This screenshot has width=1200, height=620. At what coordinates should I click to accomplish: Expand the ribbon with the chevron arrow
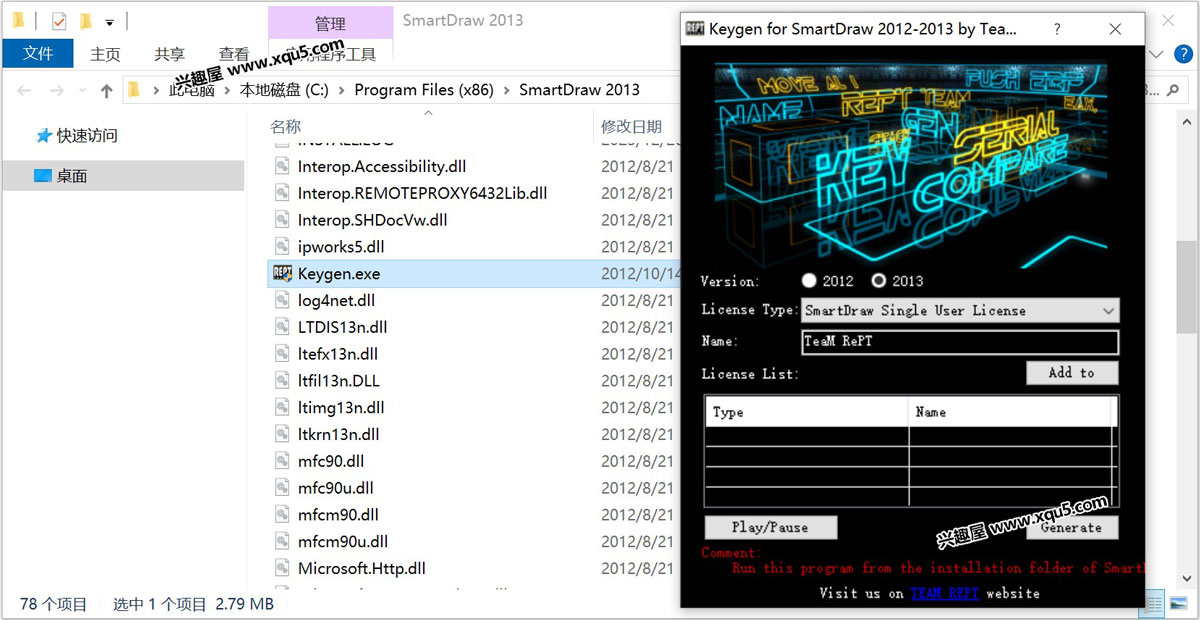point(1157,54)
